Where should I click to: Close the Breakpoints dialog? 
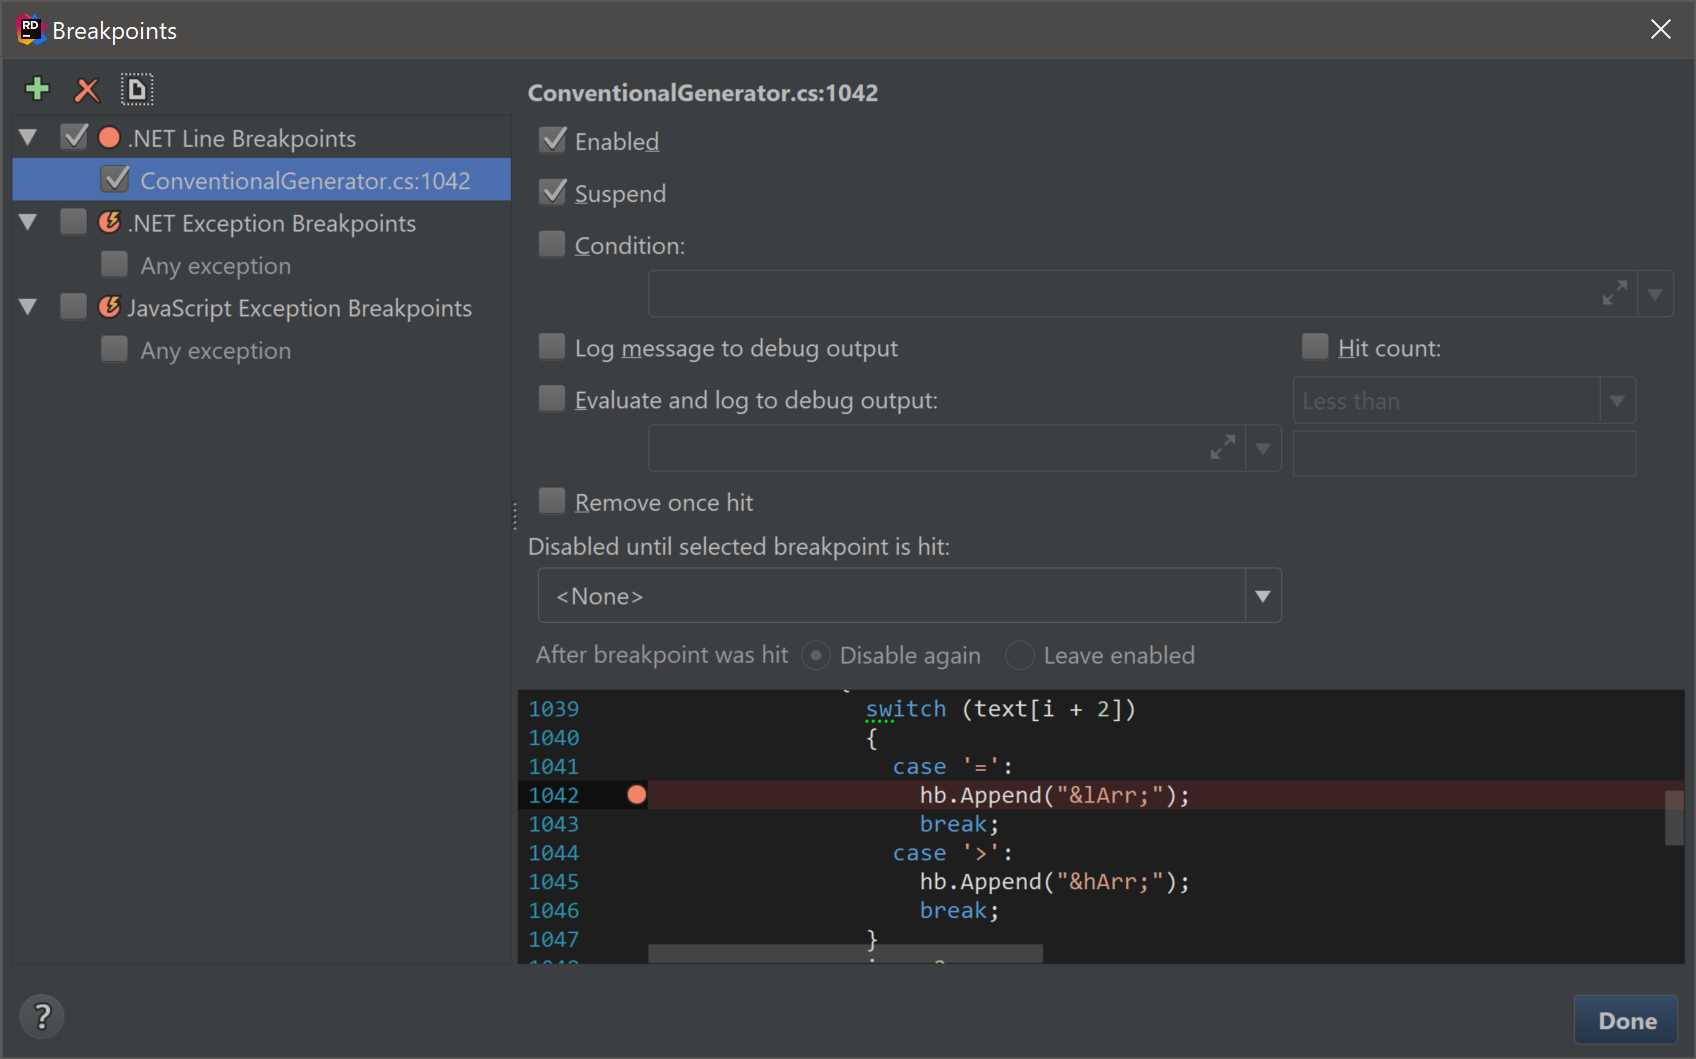coord(1661,29)
